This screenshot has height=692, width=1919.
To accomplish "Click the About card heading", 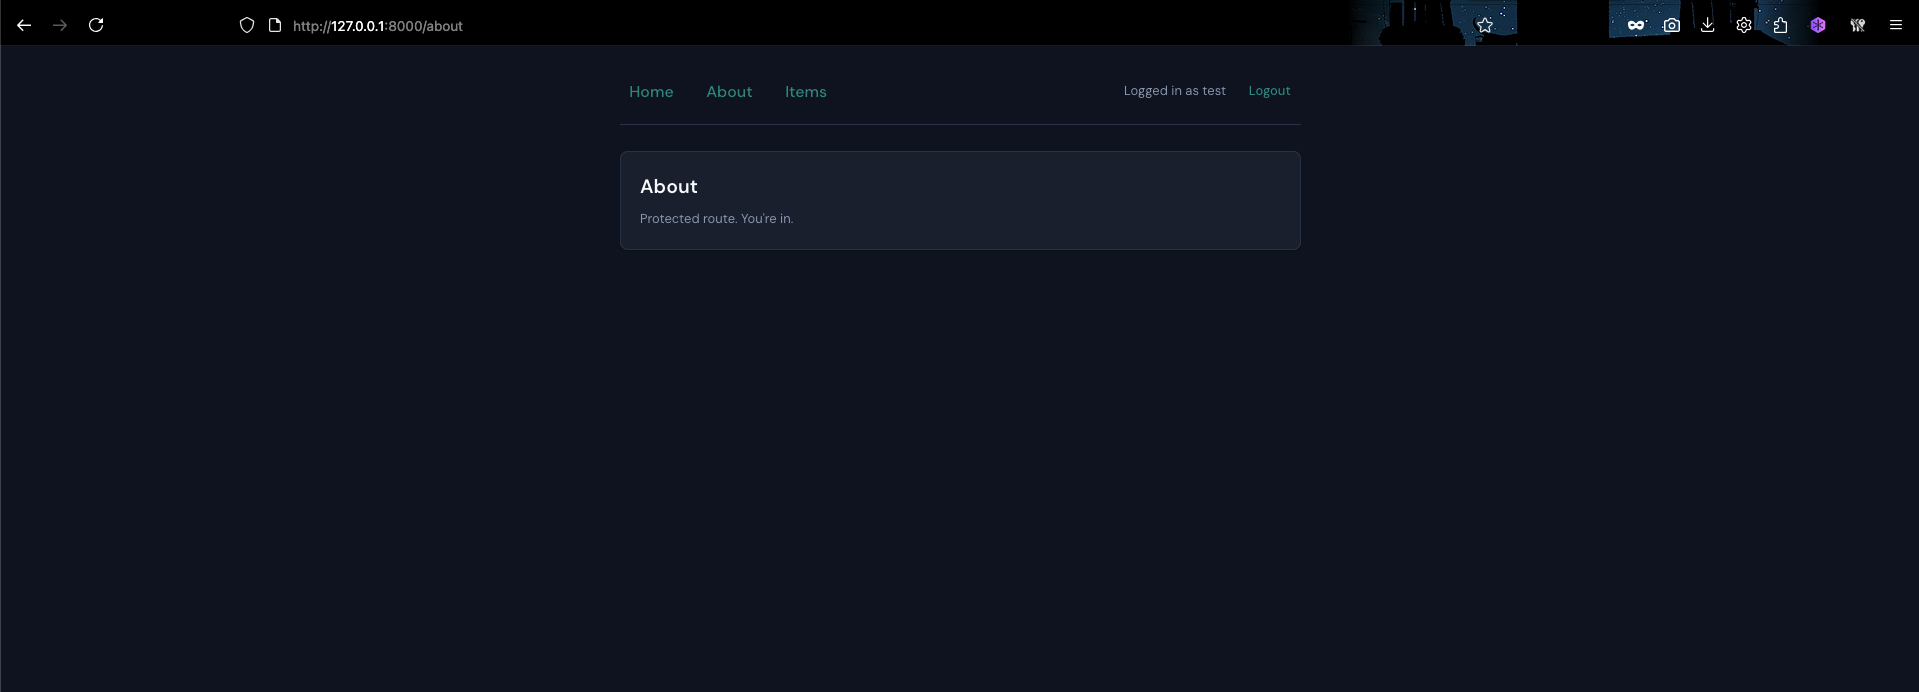I will [669, 186].
